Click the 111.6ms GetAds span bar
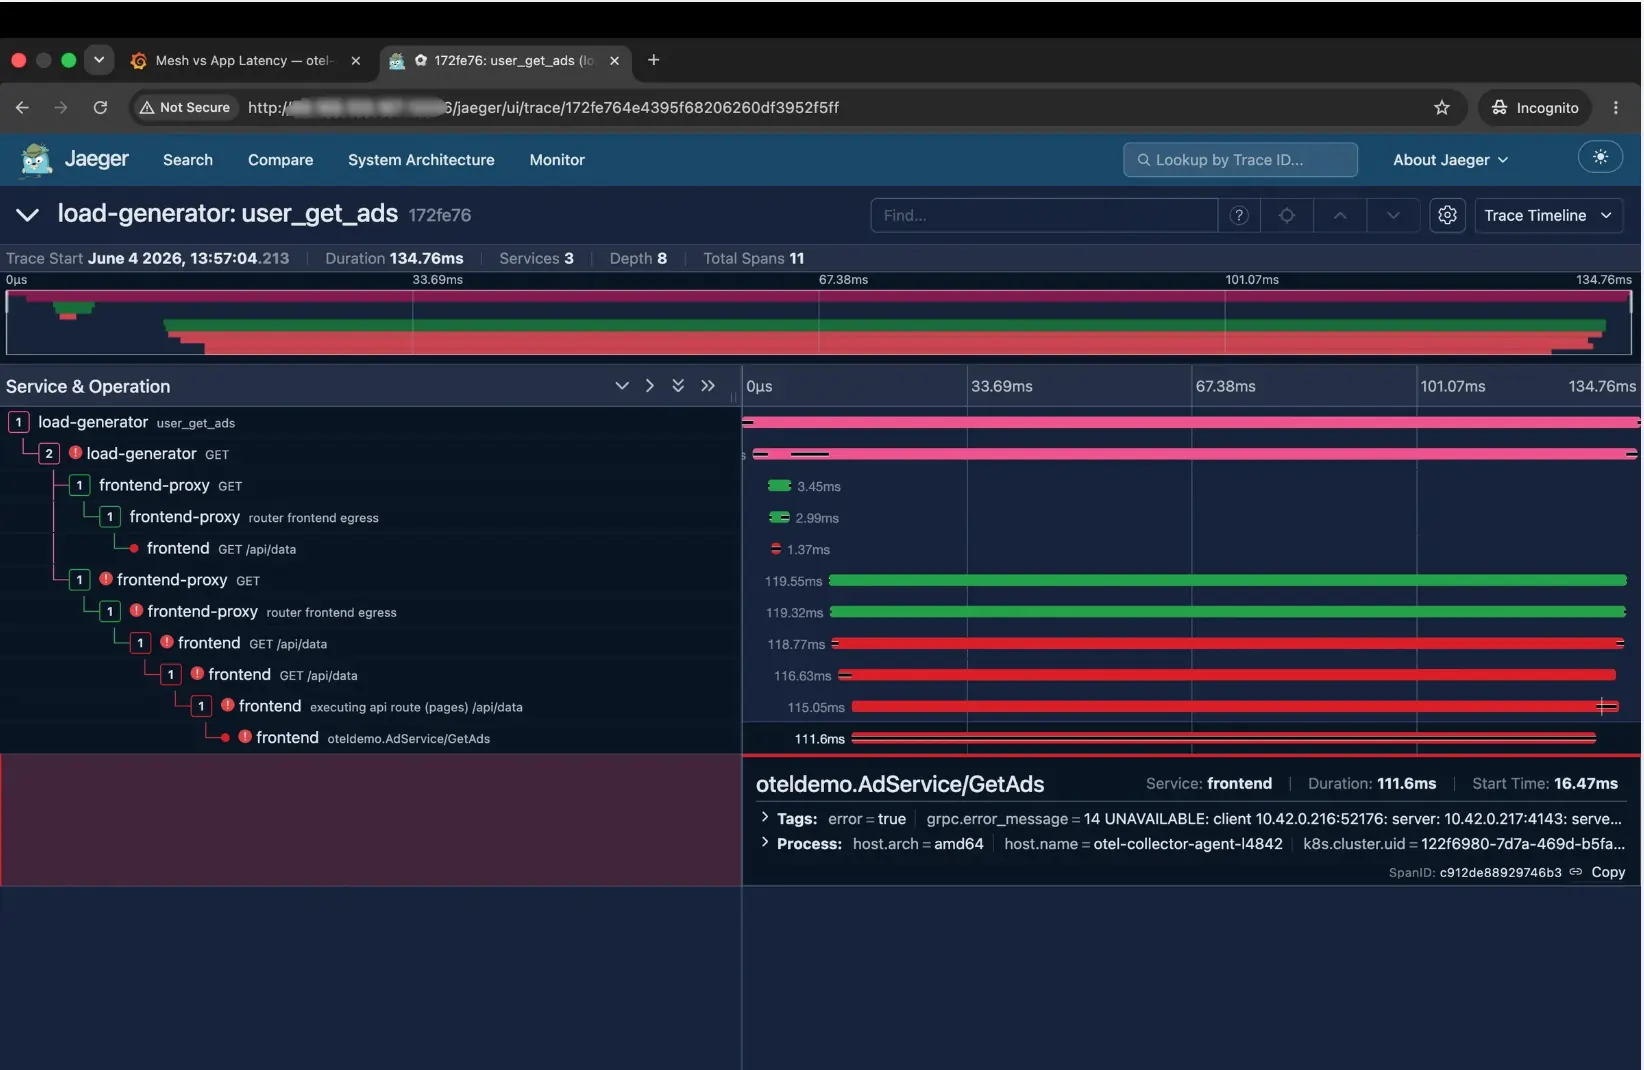This screenshot has width=1644, height=1070. (x=1224, y=738)
